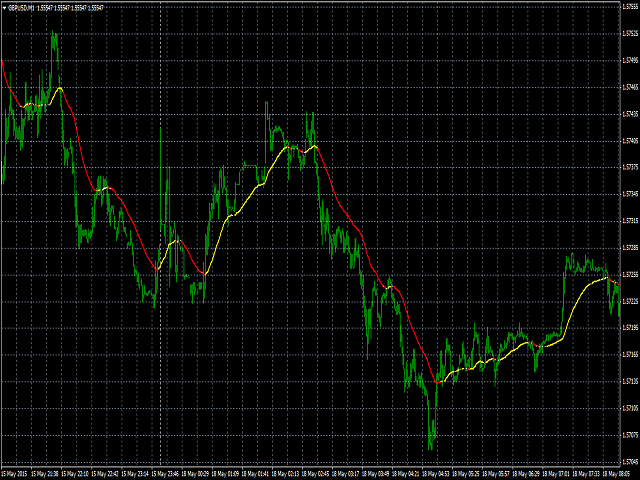Viewport: 640px width, 480px height.
Task: Click the 18 May 08:05 time marker
Action: (x=616, y=474)
